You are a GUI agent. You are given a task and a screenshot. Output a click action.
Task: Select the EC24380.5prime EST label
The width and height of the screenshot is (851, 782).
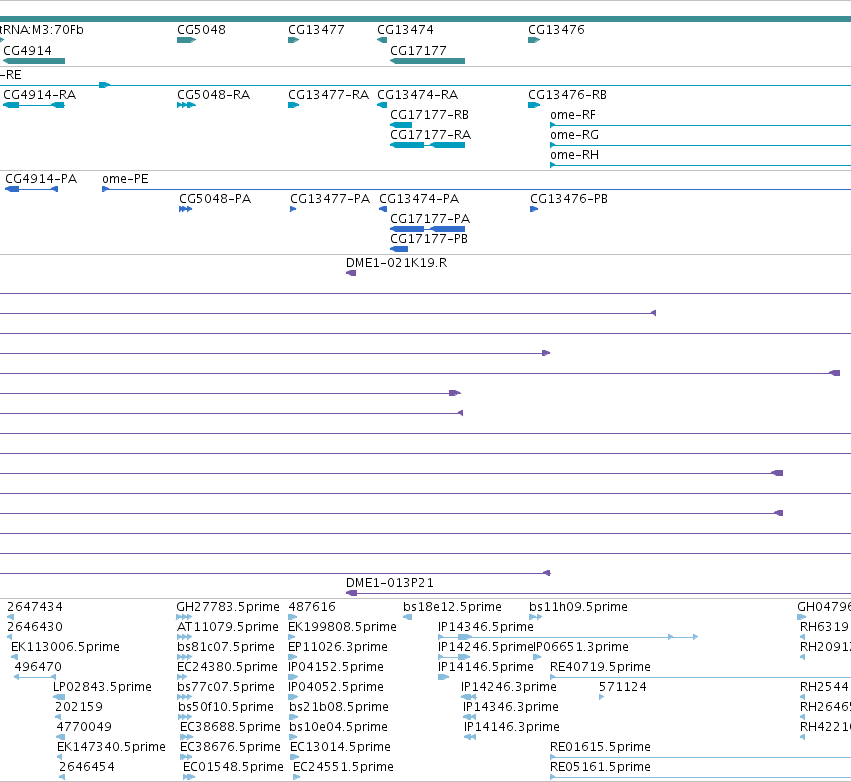click(226, 667)
